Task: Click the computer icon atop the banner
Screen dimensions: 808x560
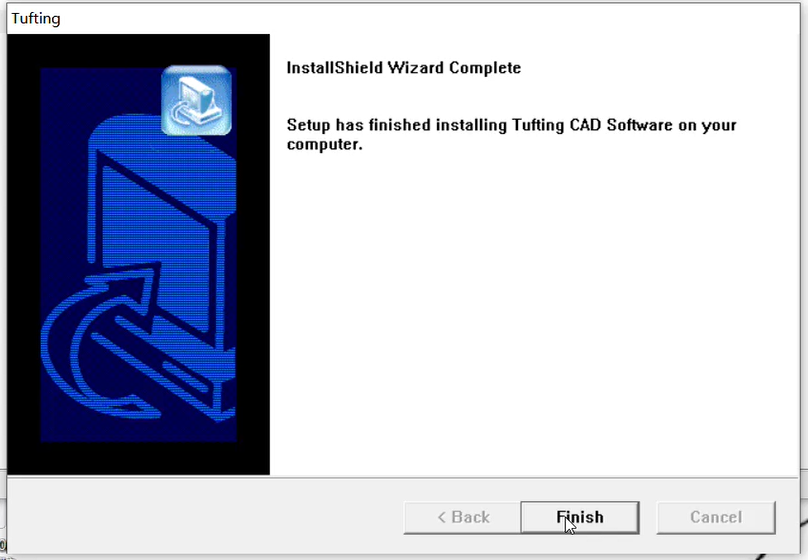Action: click(196, 100)
